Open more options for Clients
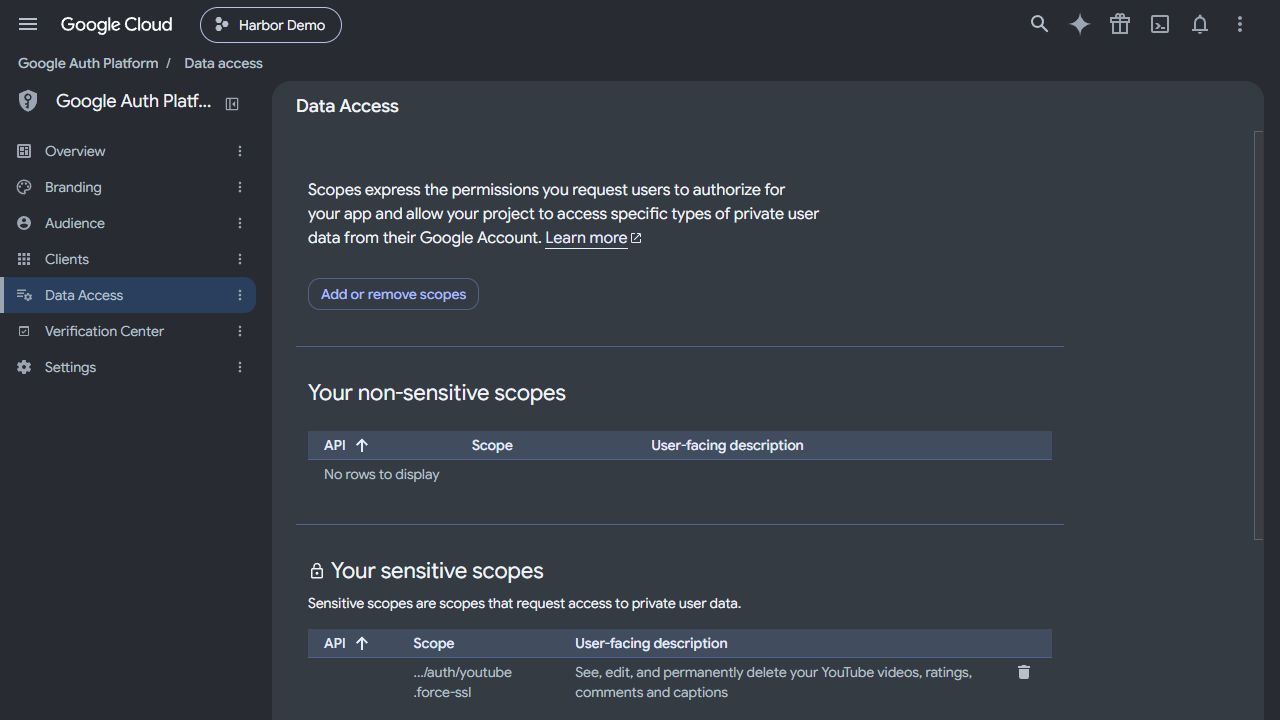 [240, 259]
